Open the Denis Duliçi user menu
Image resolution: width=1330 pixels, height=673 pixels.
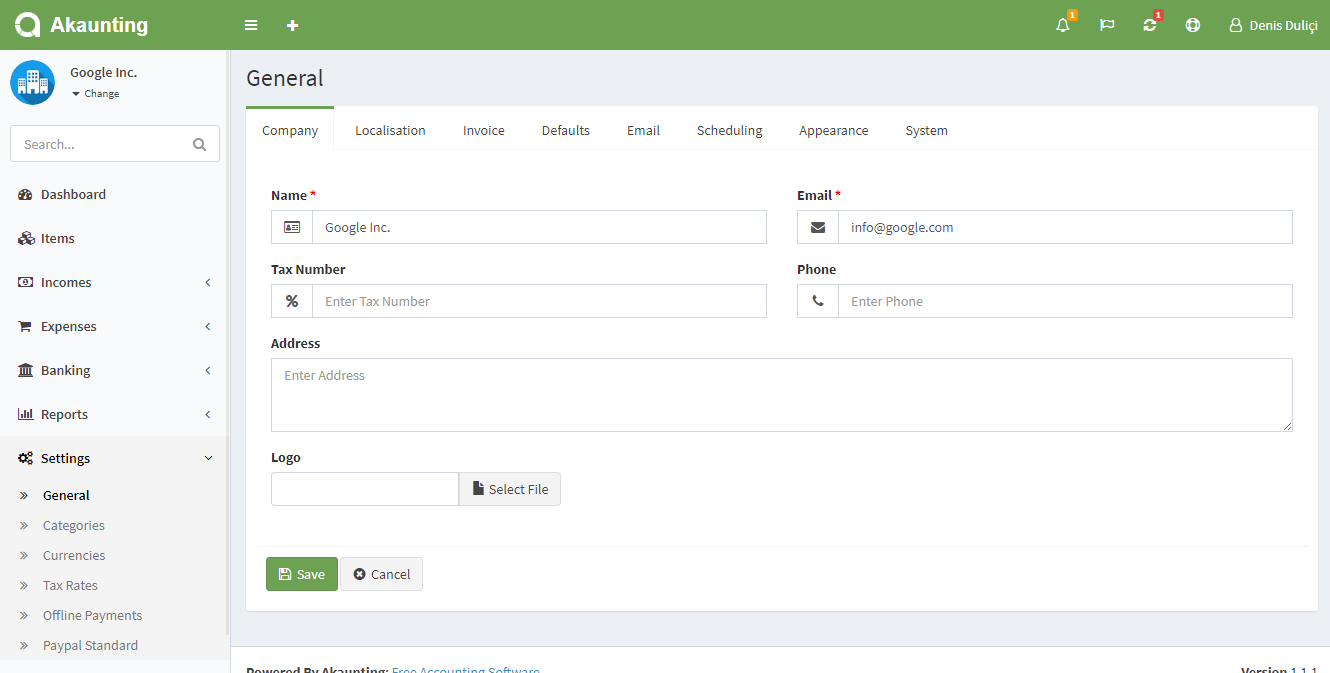tap(1273, 25)
